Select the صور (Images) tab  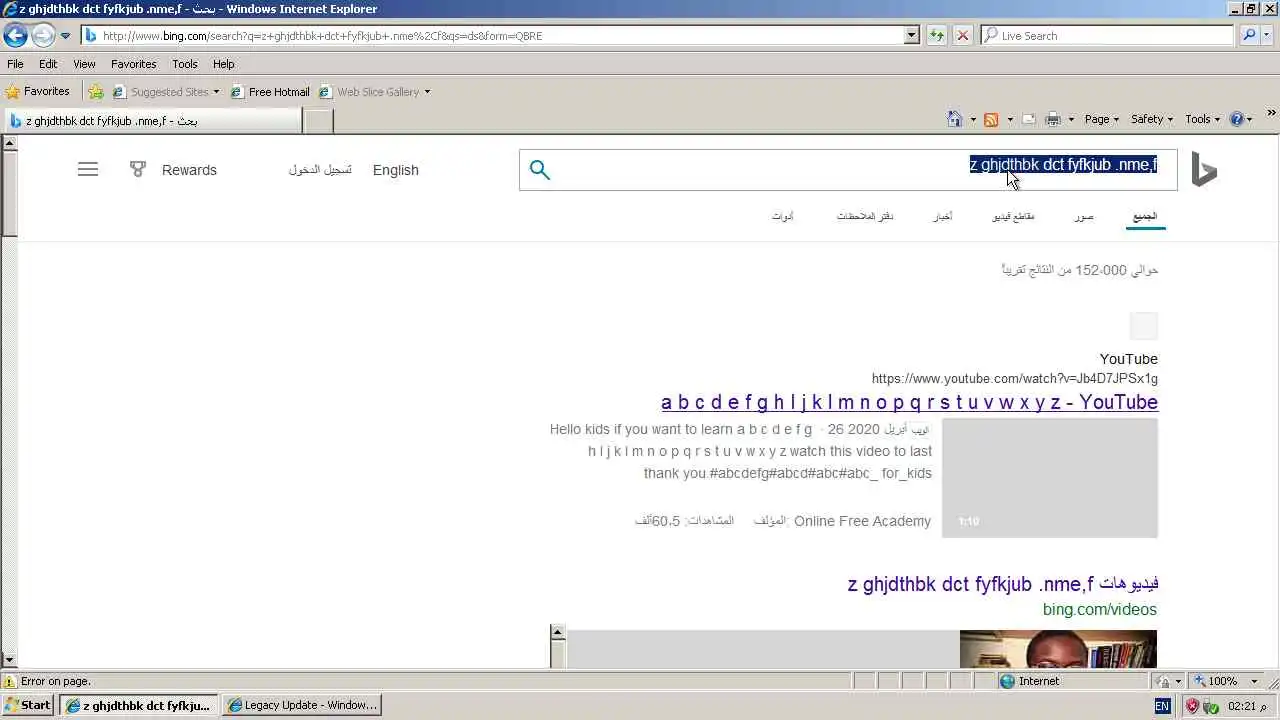pyautogui.click(x=1084, y=216)
